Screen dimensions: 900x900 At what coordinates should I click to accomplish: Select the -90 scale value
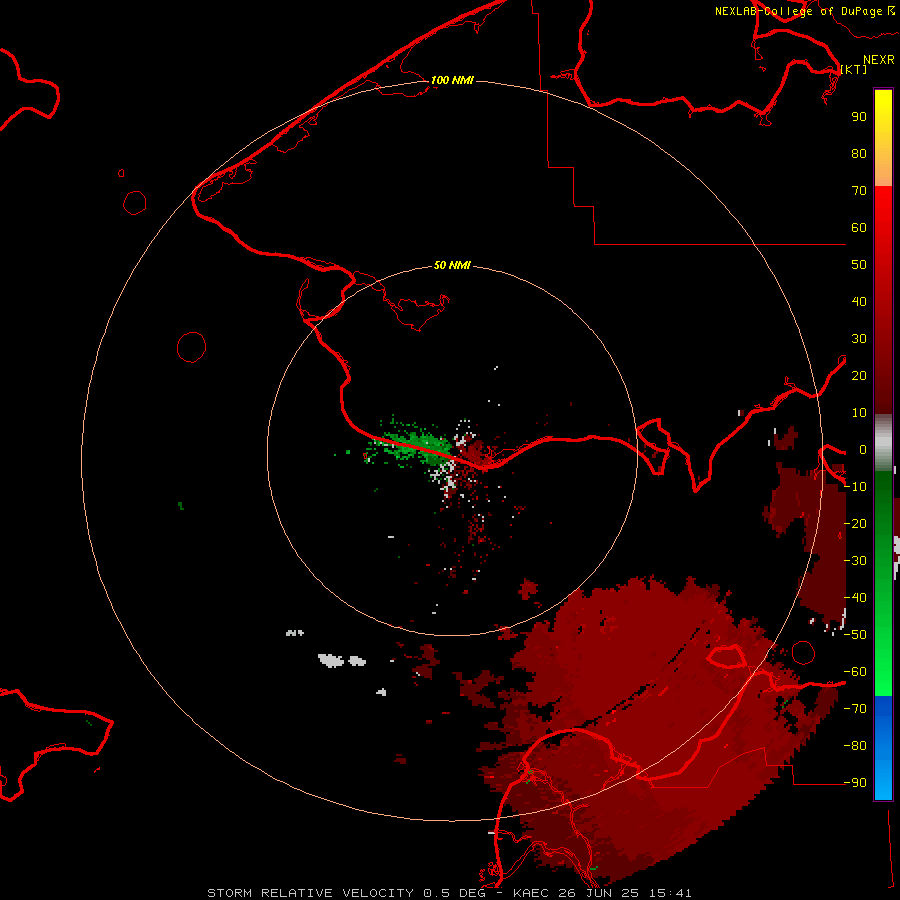coord(856,783)
